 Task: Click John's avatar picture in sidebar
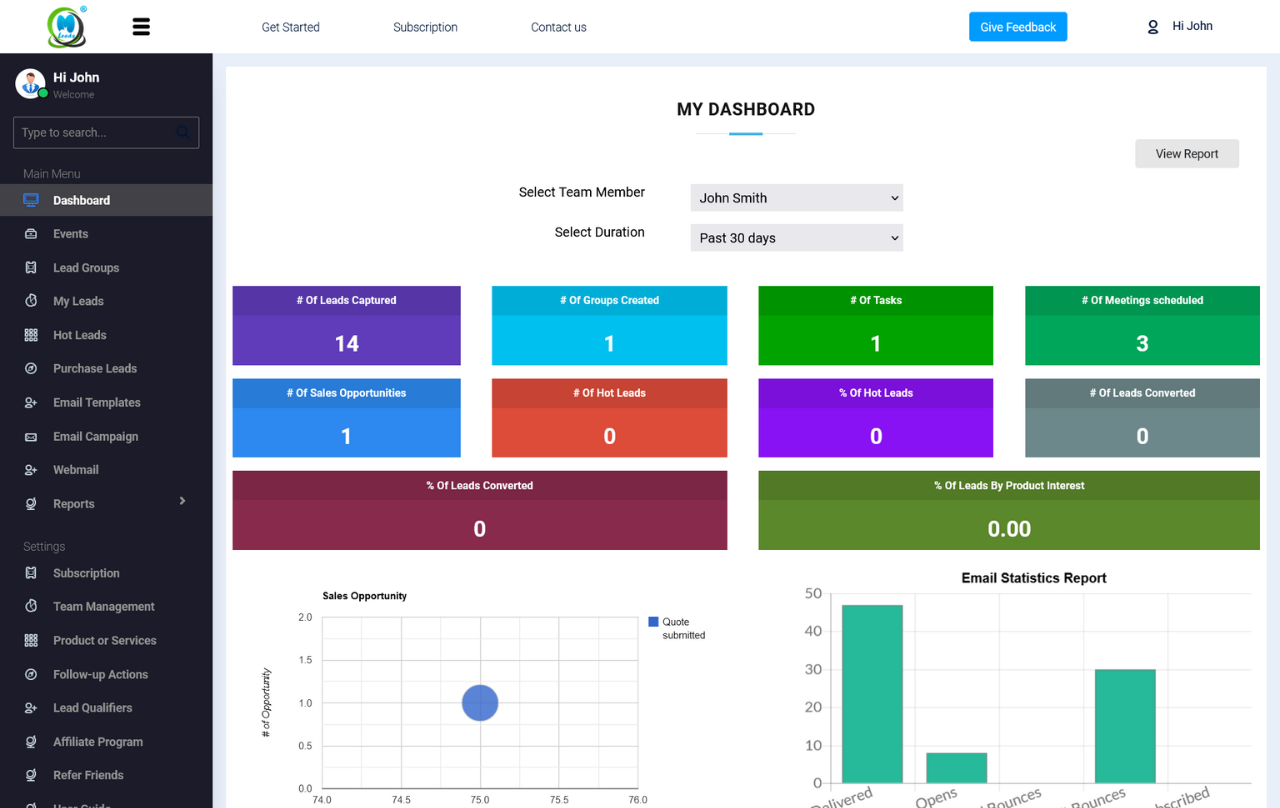(30, 84)
